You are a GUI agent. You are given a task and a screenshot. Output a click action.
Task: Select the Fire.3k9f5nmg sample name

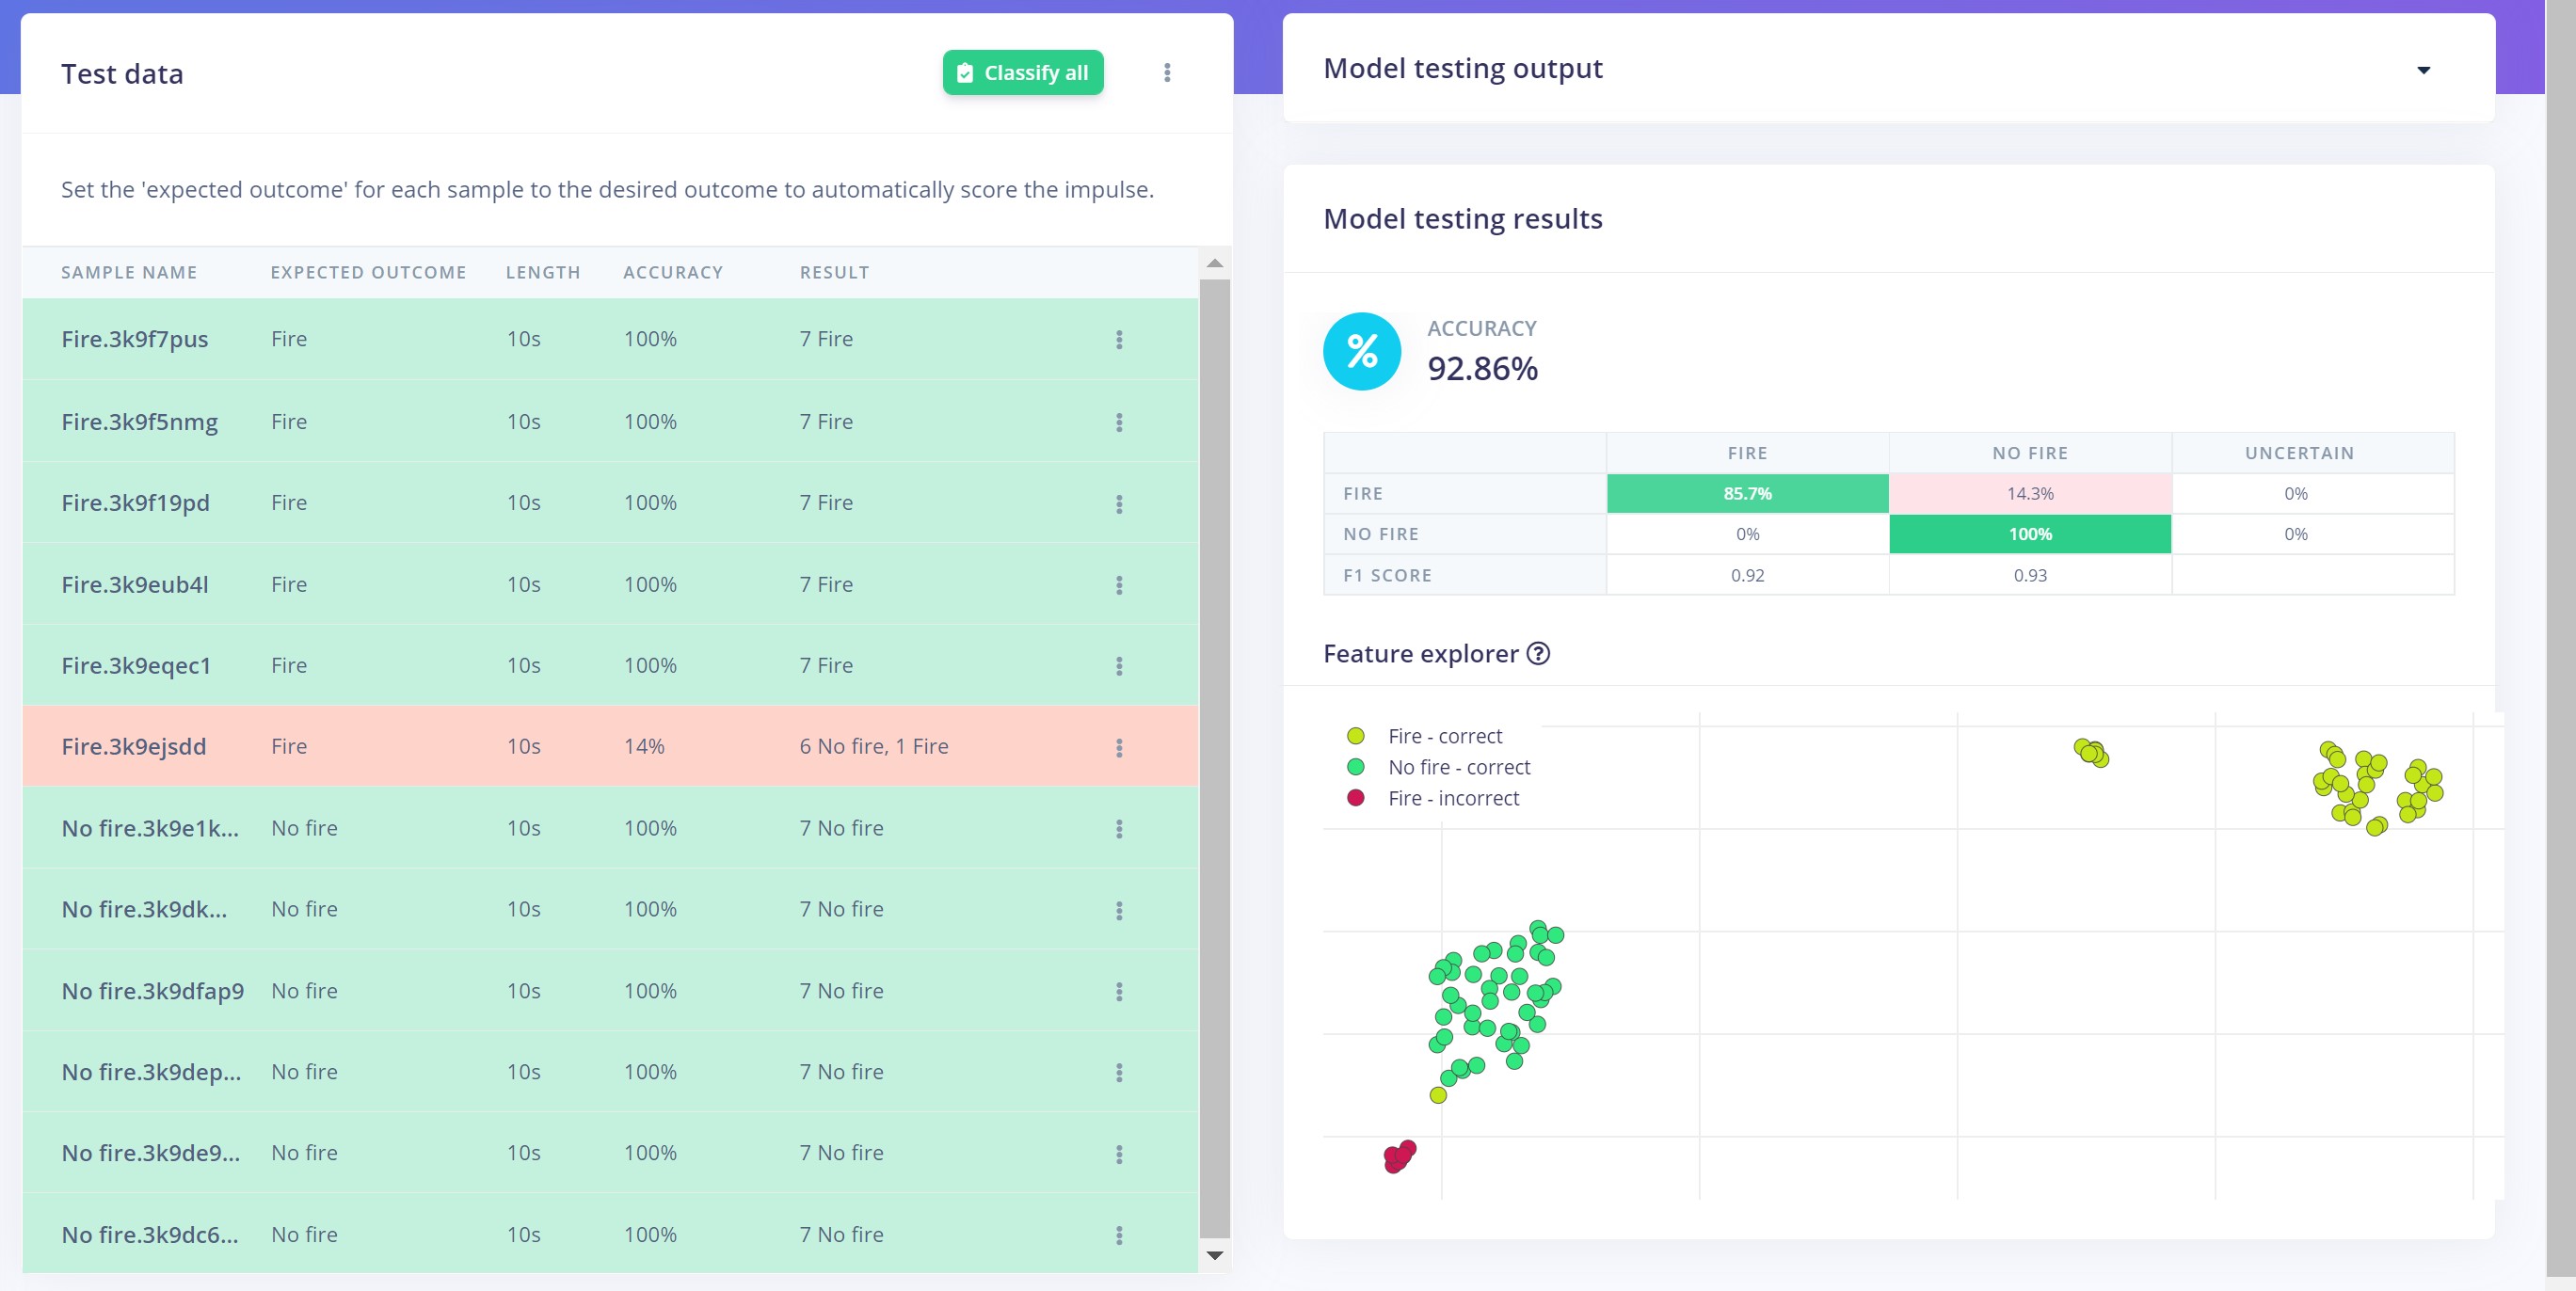pos(139,422)
